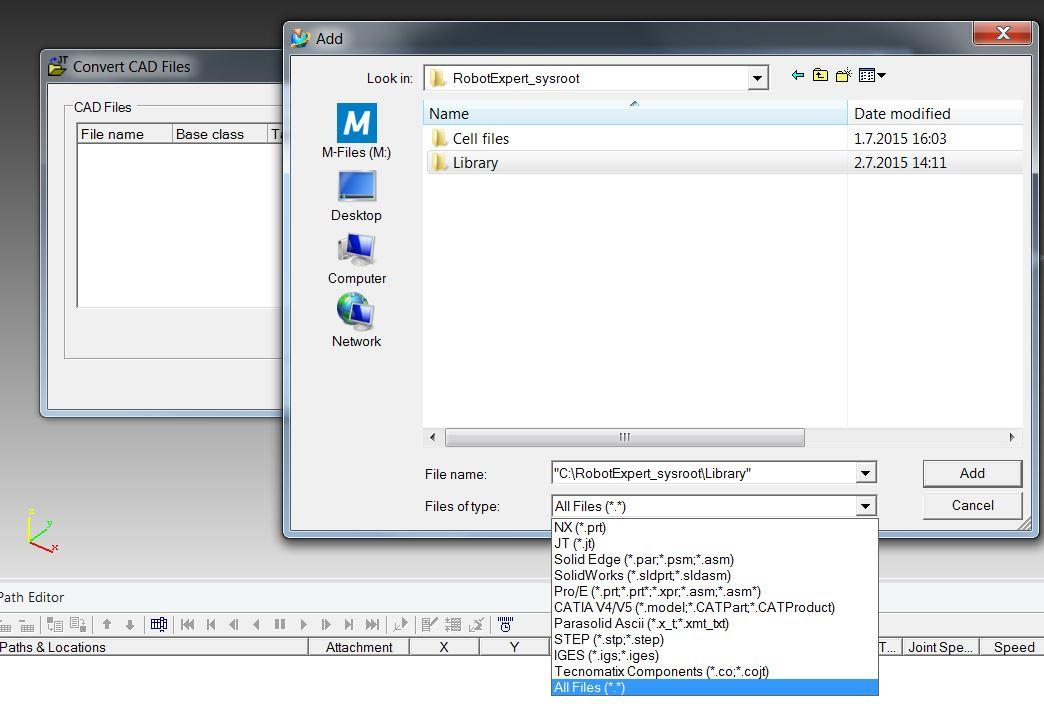Jump simulation to end in Path Editor

coord(372,624)
